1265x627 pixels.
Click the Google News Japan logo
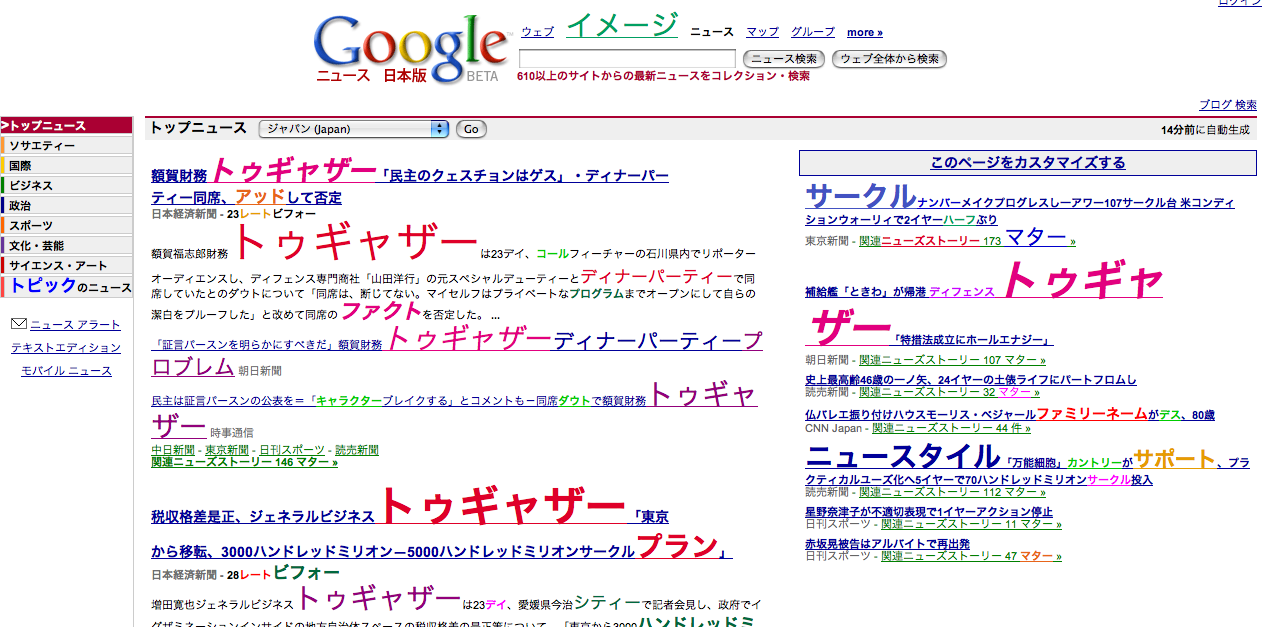[x=411, y=49]
